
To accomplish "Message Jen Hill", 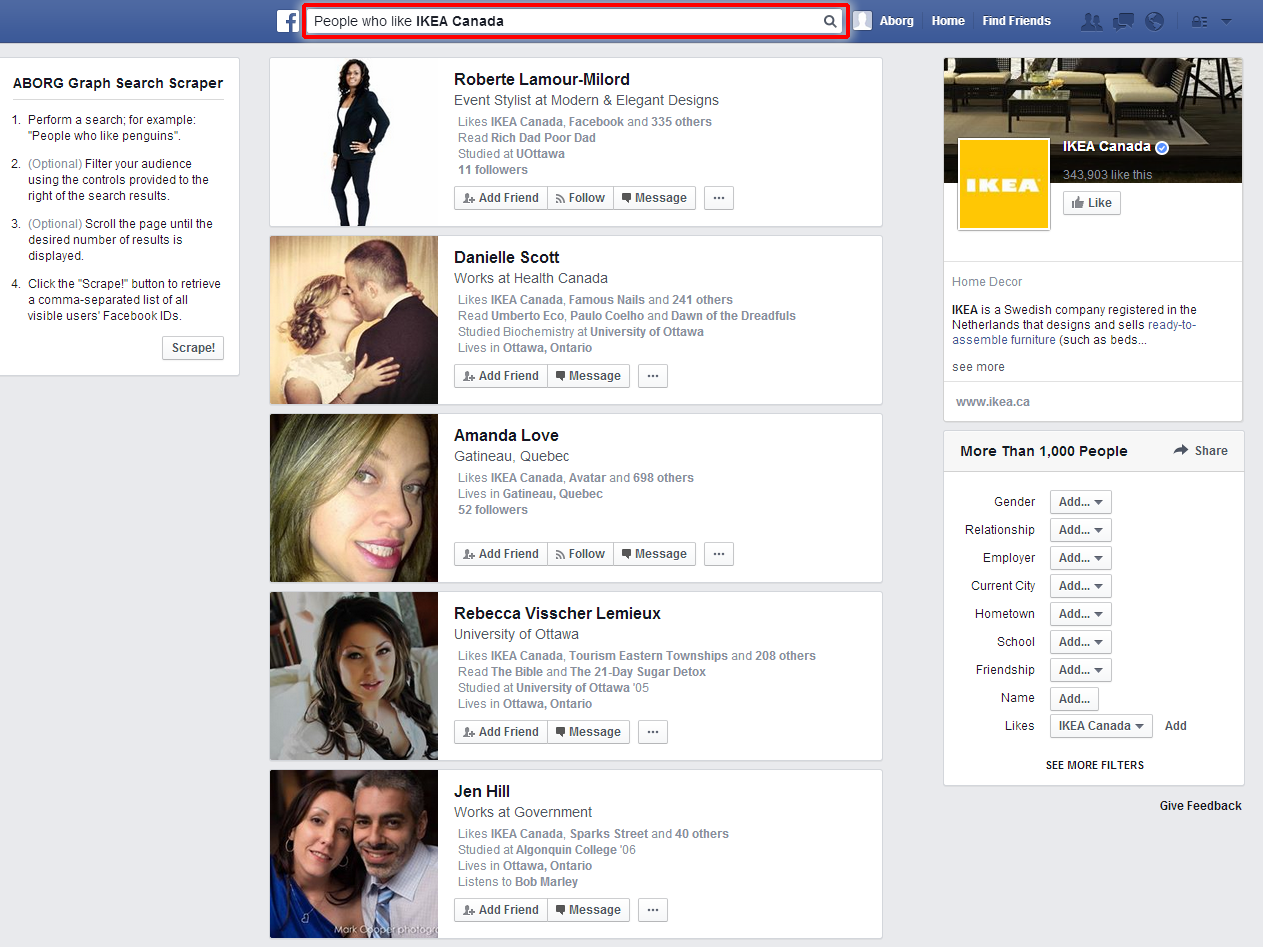I will [x=588, y=910].
